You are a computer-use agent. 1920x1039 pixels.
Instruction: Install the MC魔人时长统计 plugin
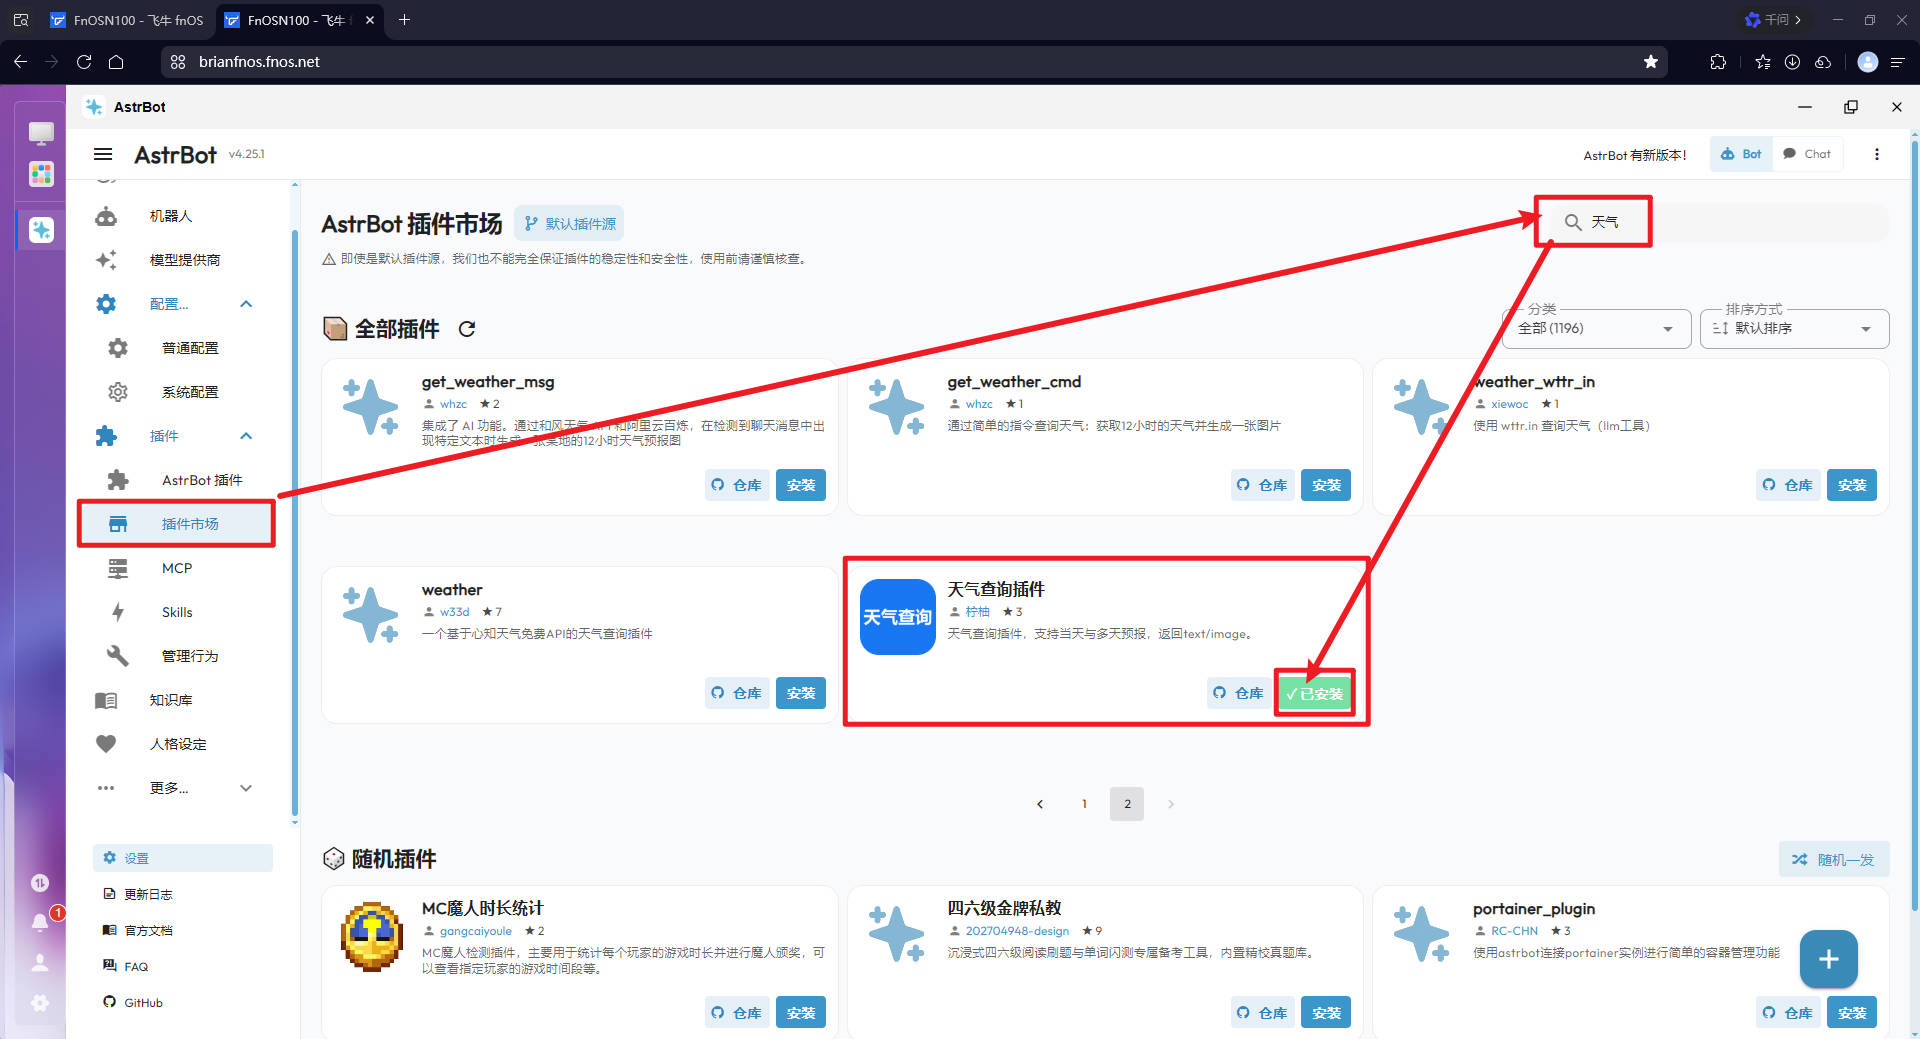[x=801, y=1013]
